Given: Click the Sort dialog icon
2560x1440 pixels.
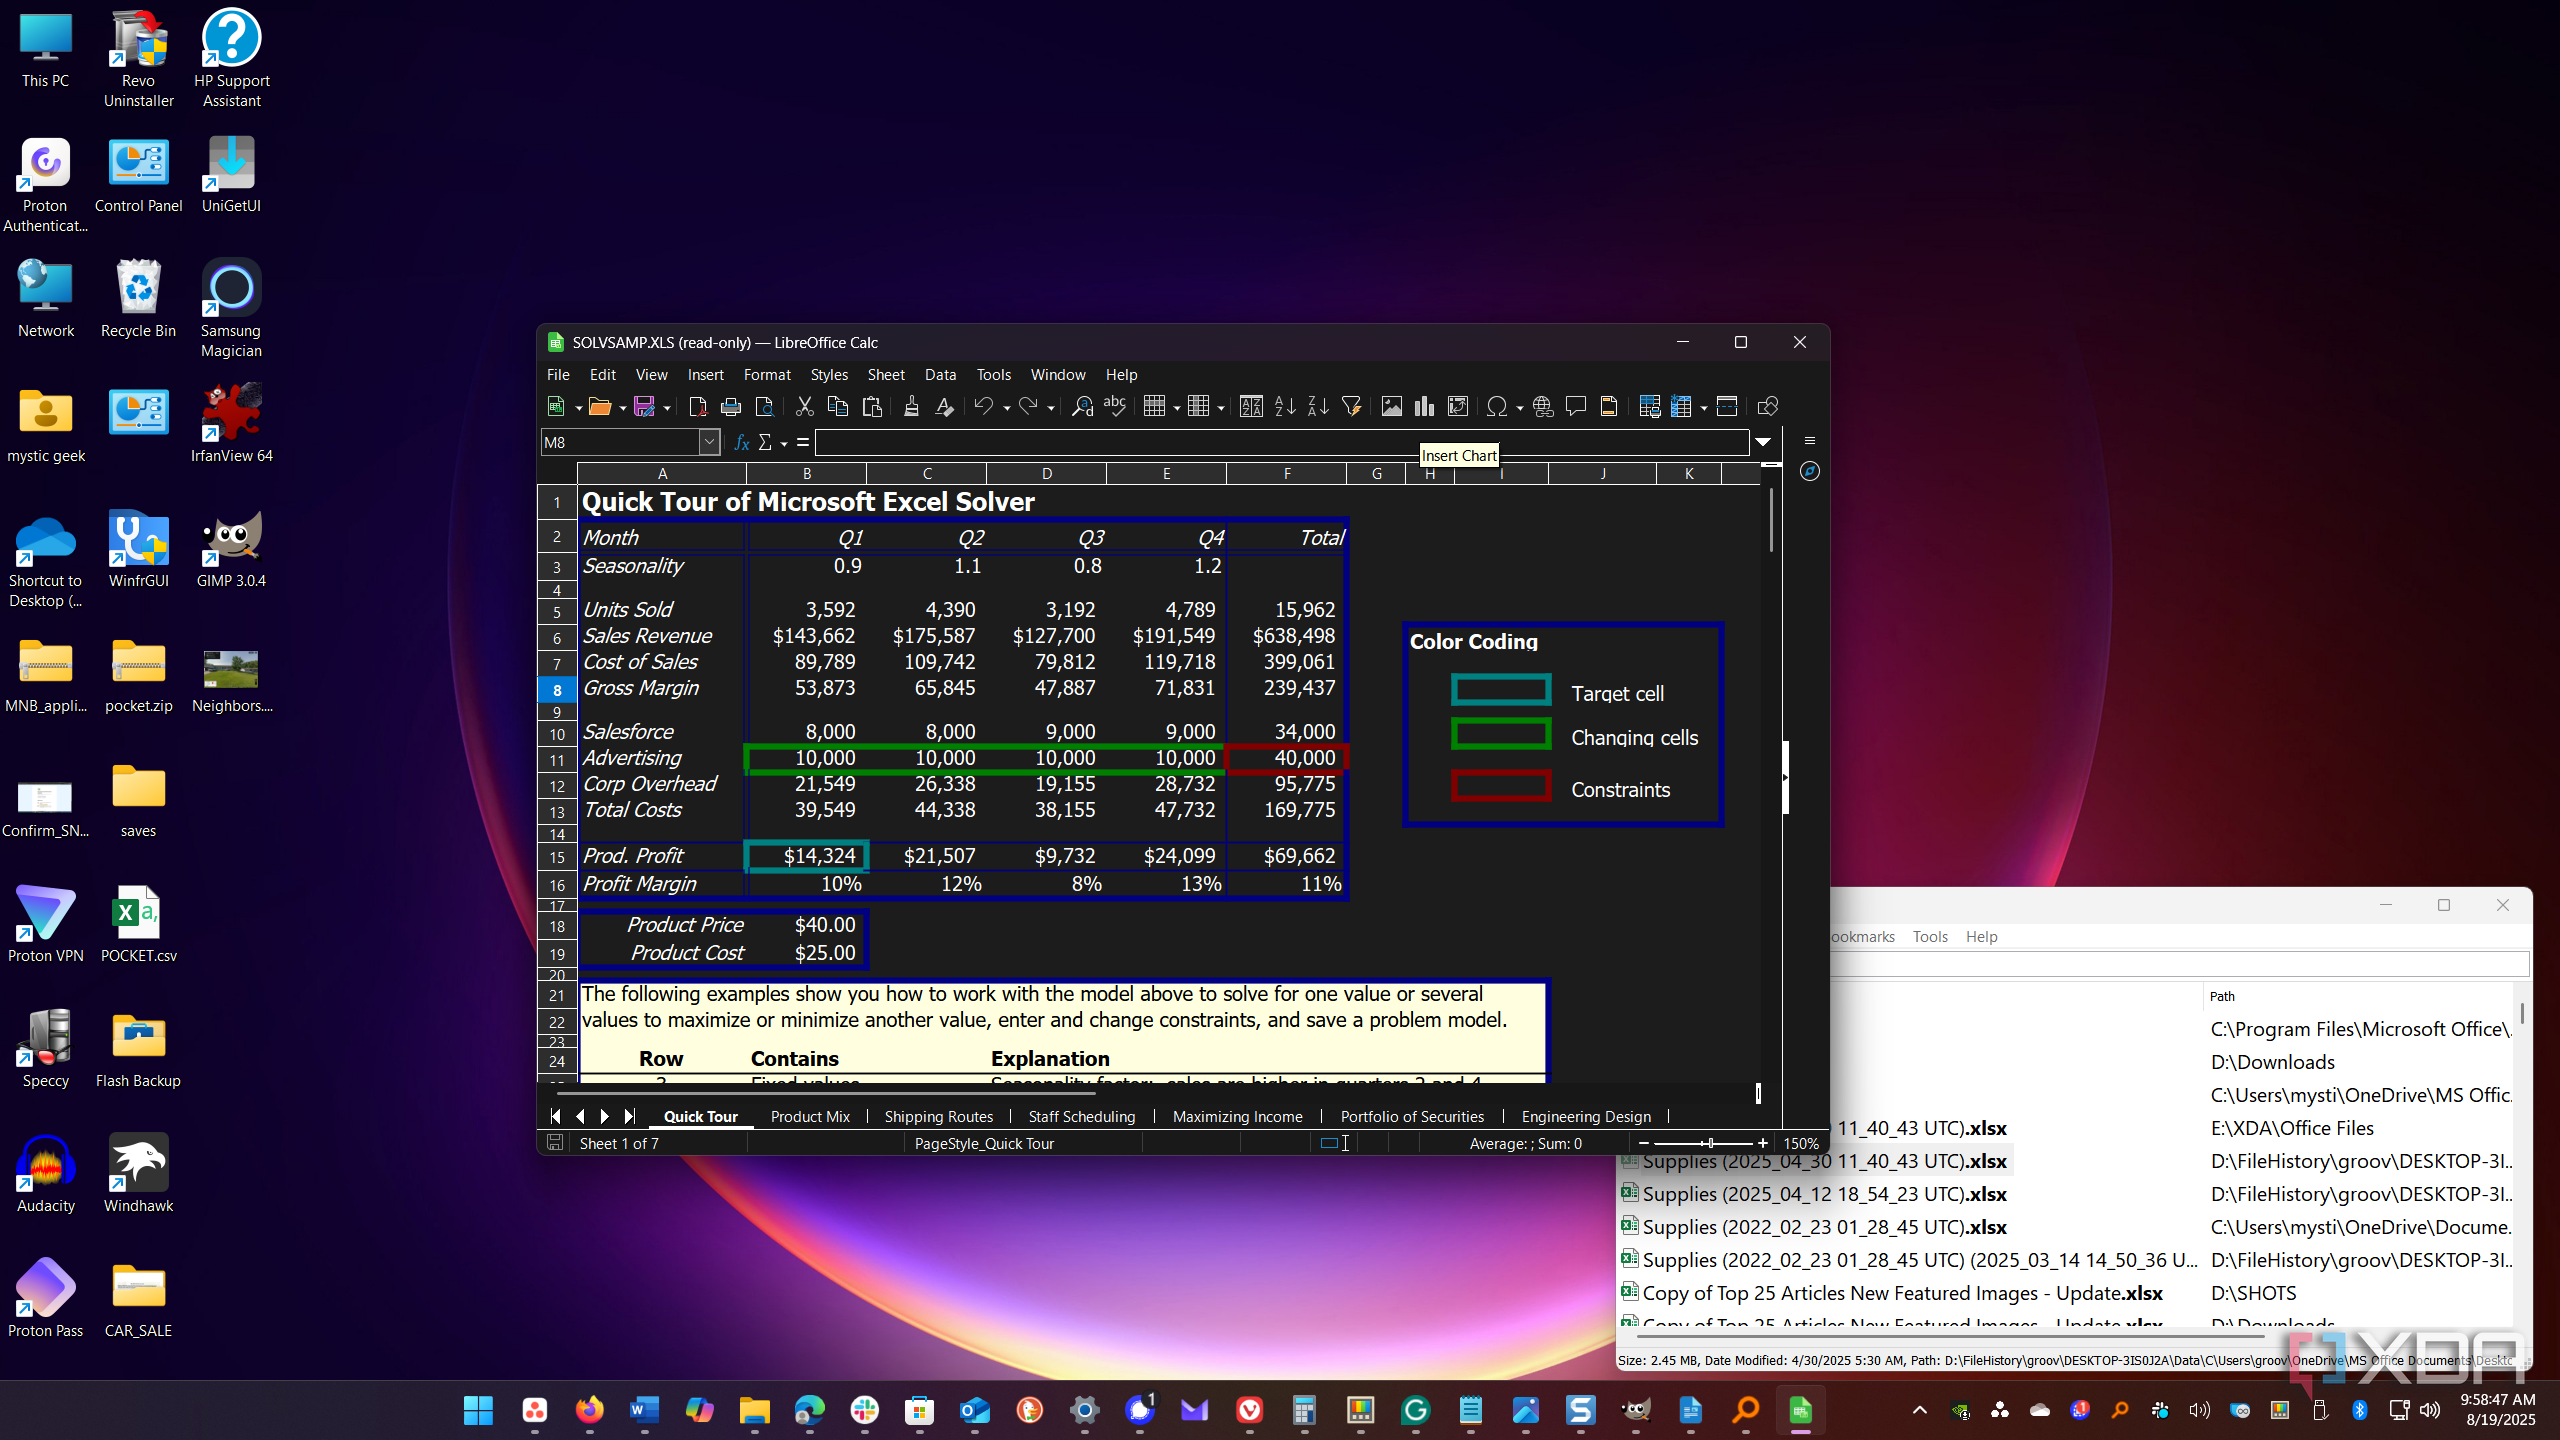Looking at the screenshot, I should click(1251, 407).
